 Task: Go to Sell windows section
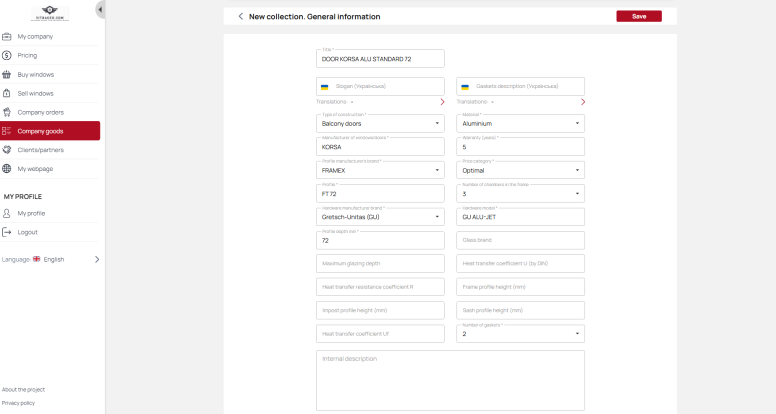50,93
